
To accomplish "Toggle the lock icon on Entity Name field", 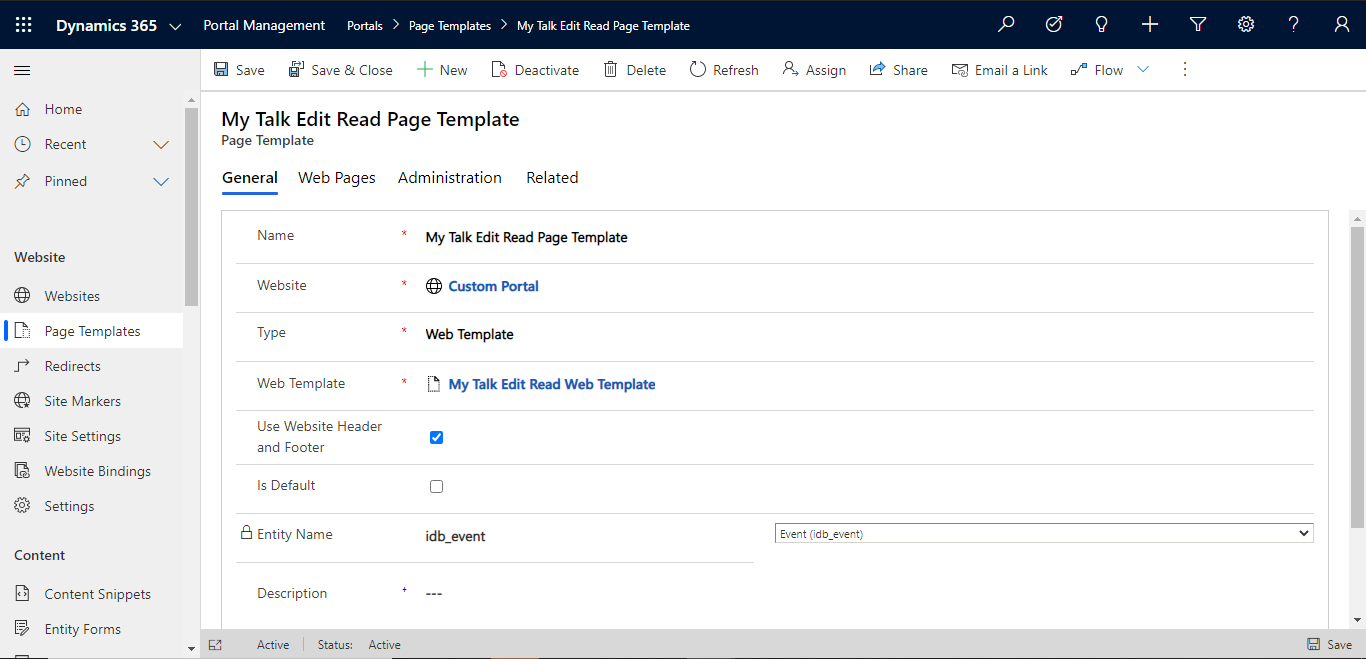I will point(246,532).
